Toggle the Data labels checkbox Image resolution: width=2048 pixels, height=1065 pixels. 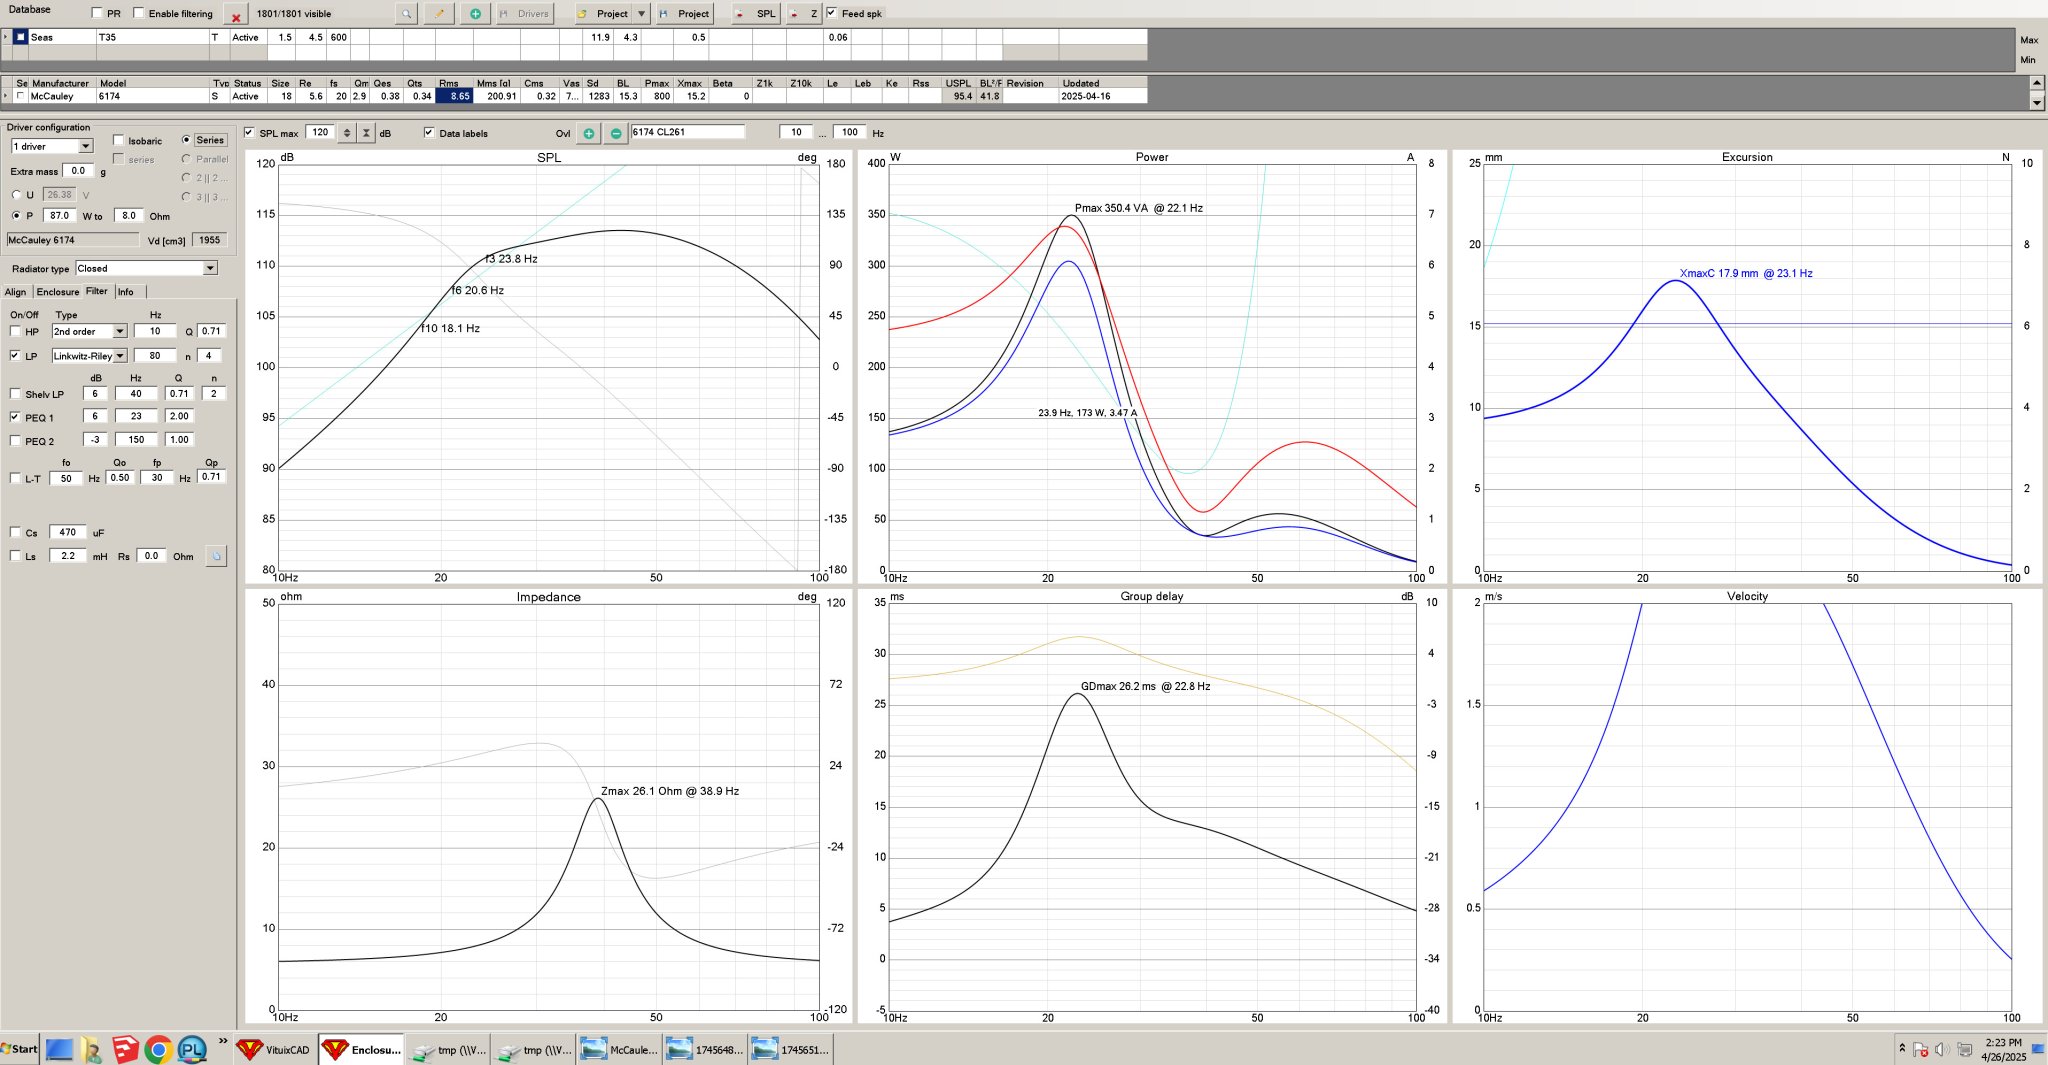pos(429,132)
